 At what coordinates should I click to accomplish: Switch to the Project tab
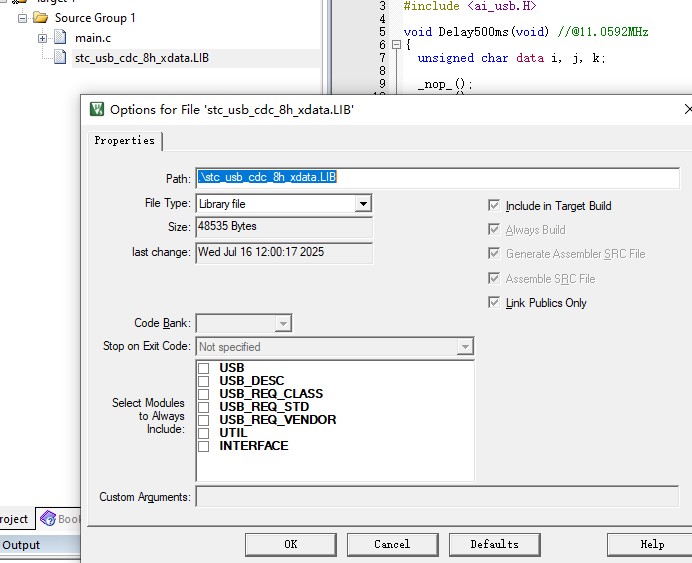14,519
